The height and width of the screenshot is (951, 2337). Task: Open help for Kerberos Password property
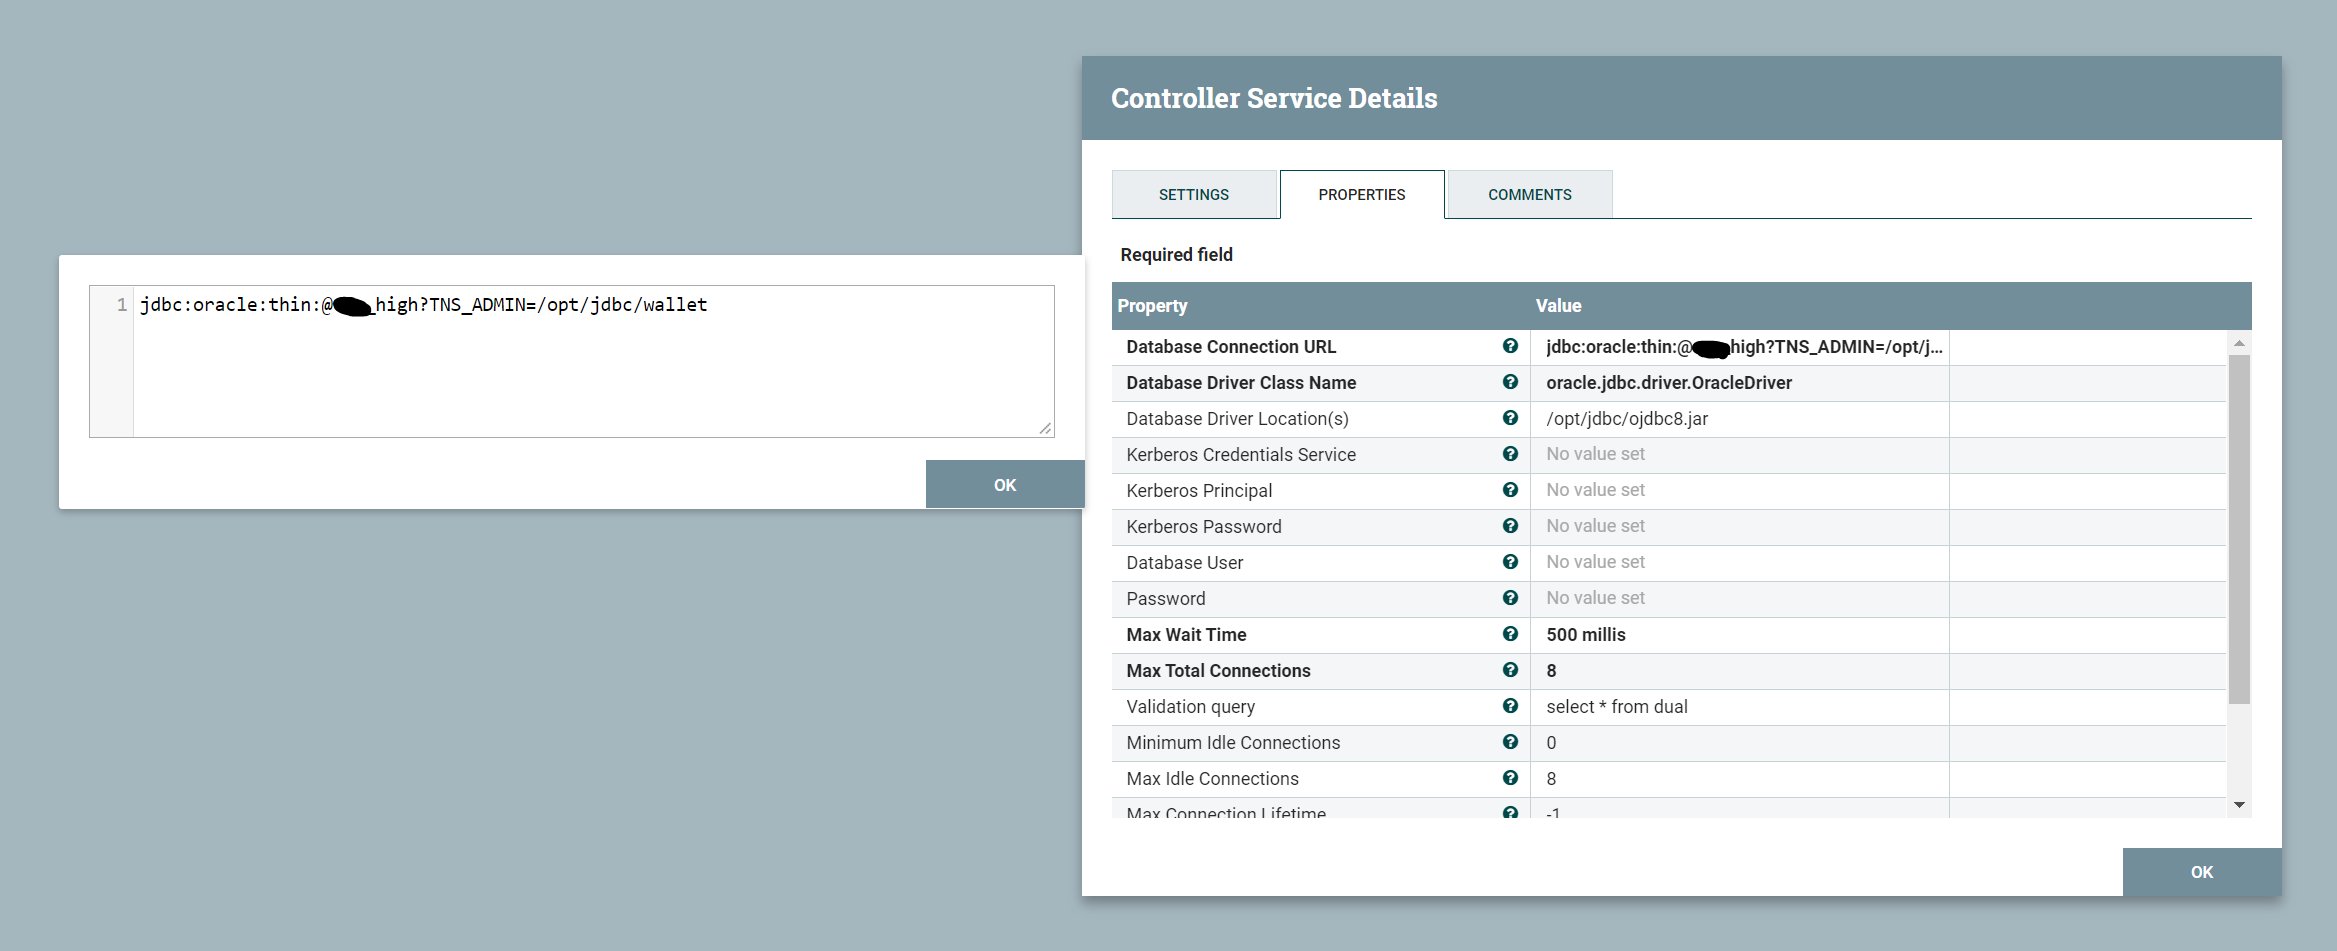click(1510, 526)
